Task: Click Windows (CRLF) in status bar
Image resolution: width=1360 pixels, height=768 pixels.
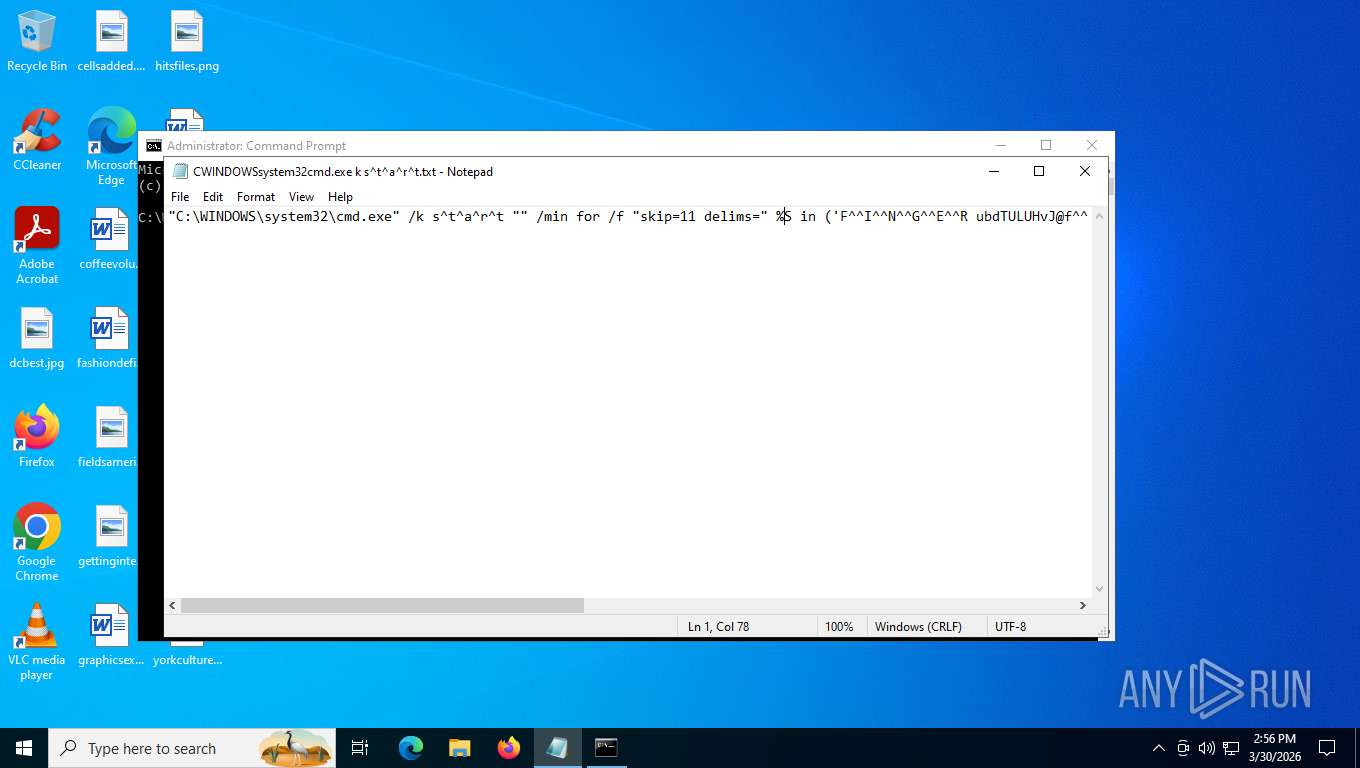Action: (x=918, y=627)
